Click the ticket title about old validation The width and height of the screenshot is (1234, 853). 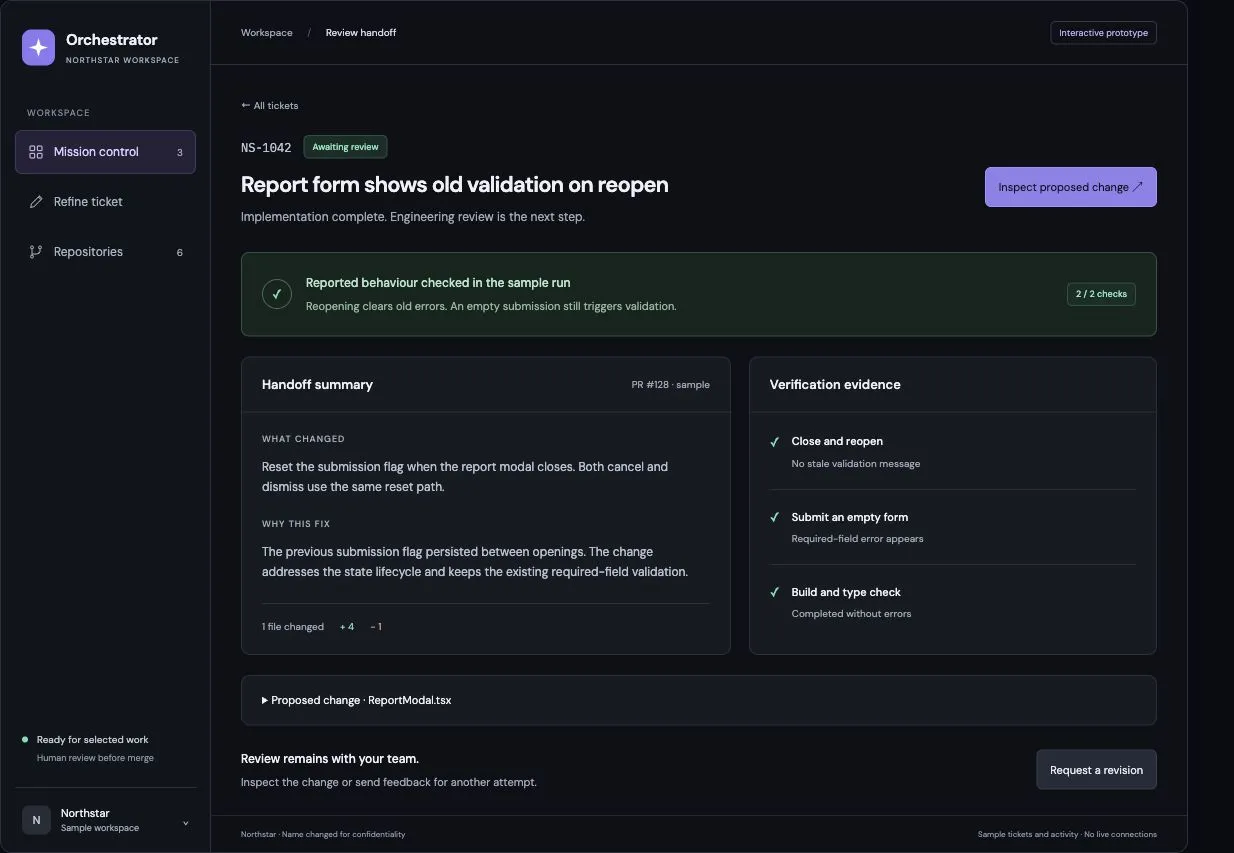[455, 185]
